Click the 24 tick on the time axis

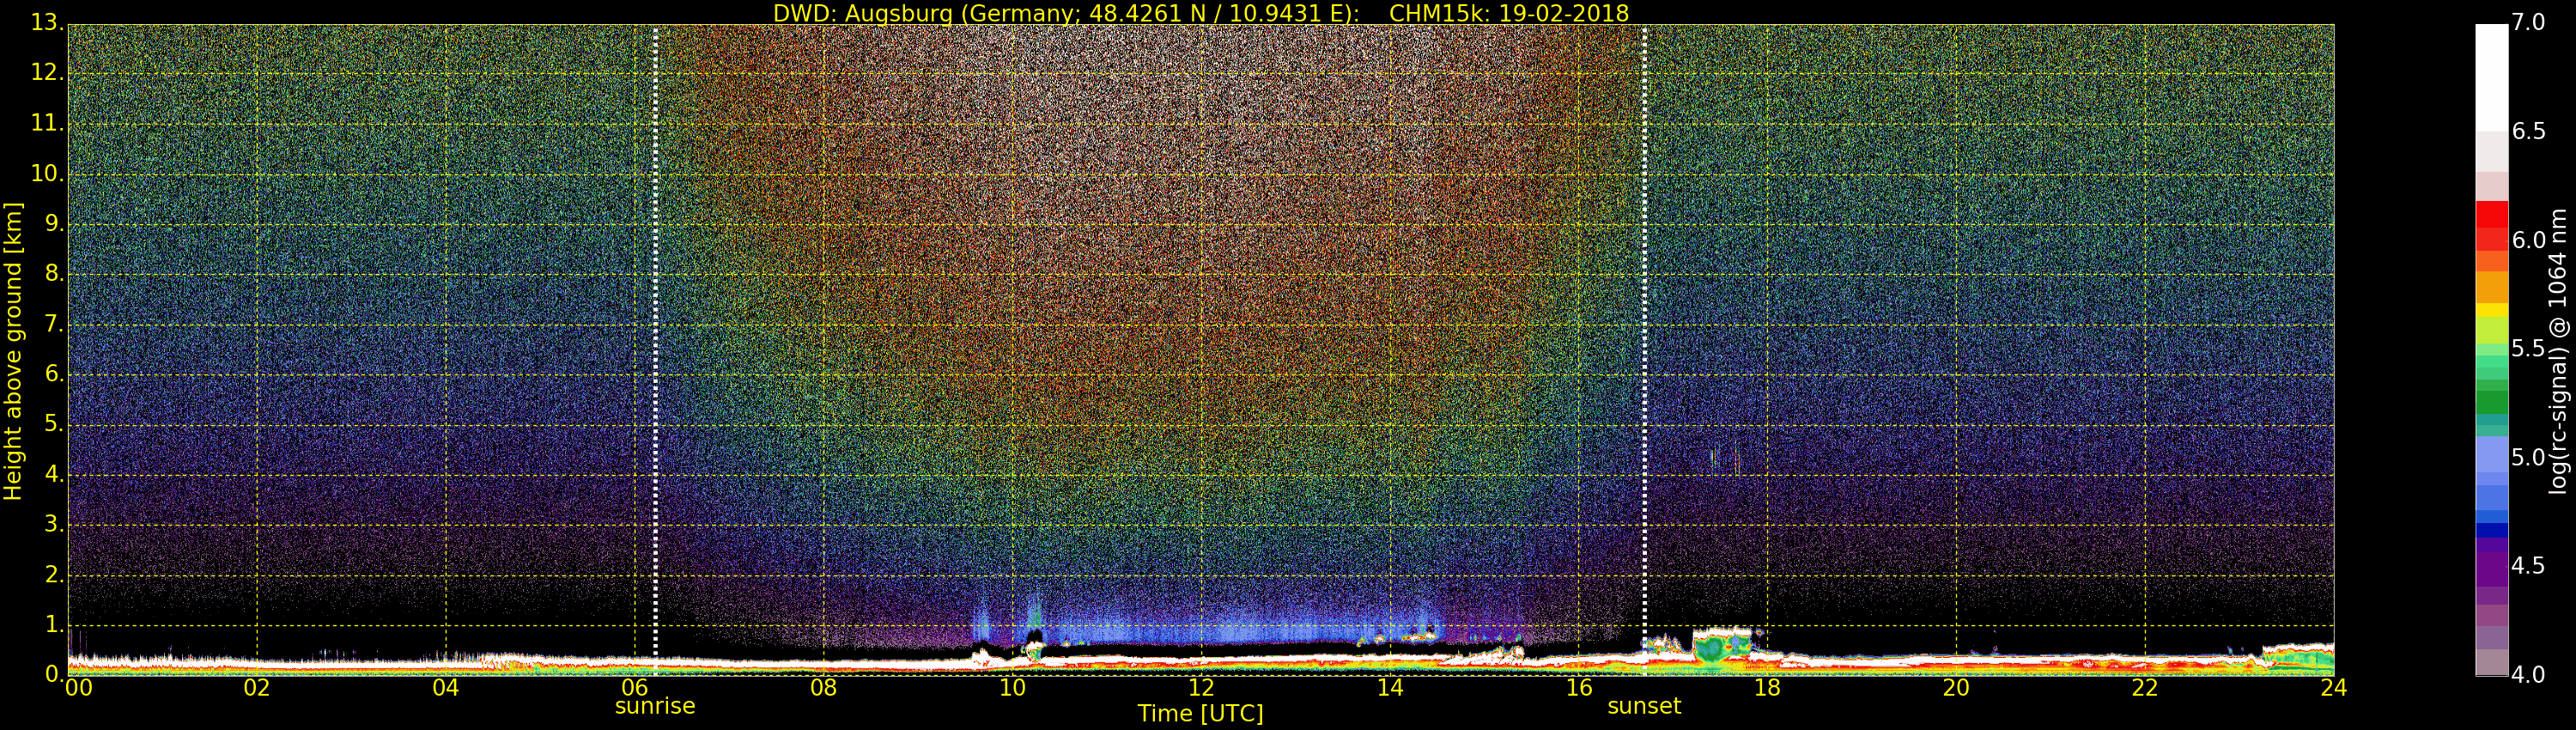2333,688
